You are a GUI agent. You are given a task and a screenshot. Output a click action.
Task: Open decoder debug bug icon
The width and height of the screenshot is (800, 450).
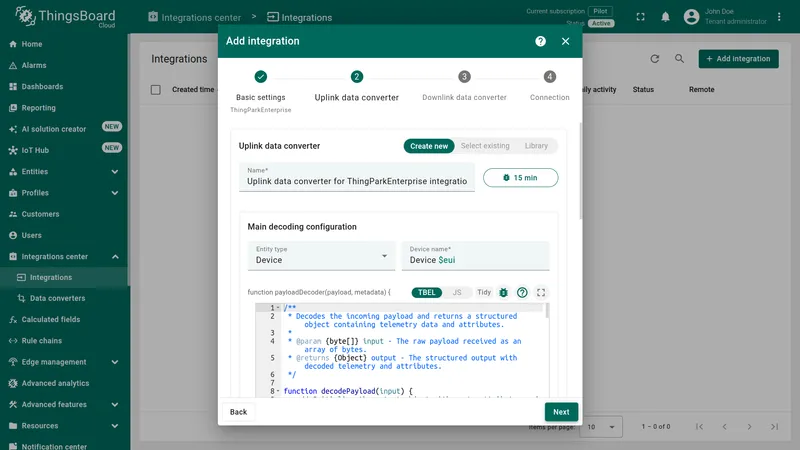[x=503, y=292]
